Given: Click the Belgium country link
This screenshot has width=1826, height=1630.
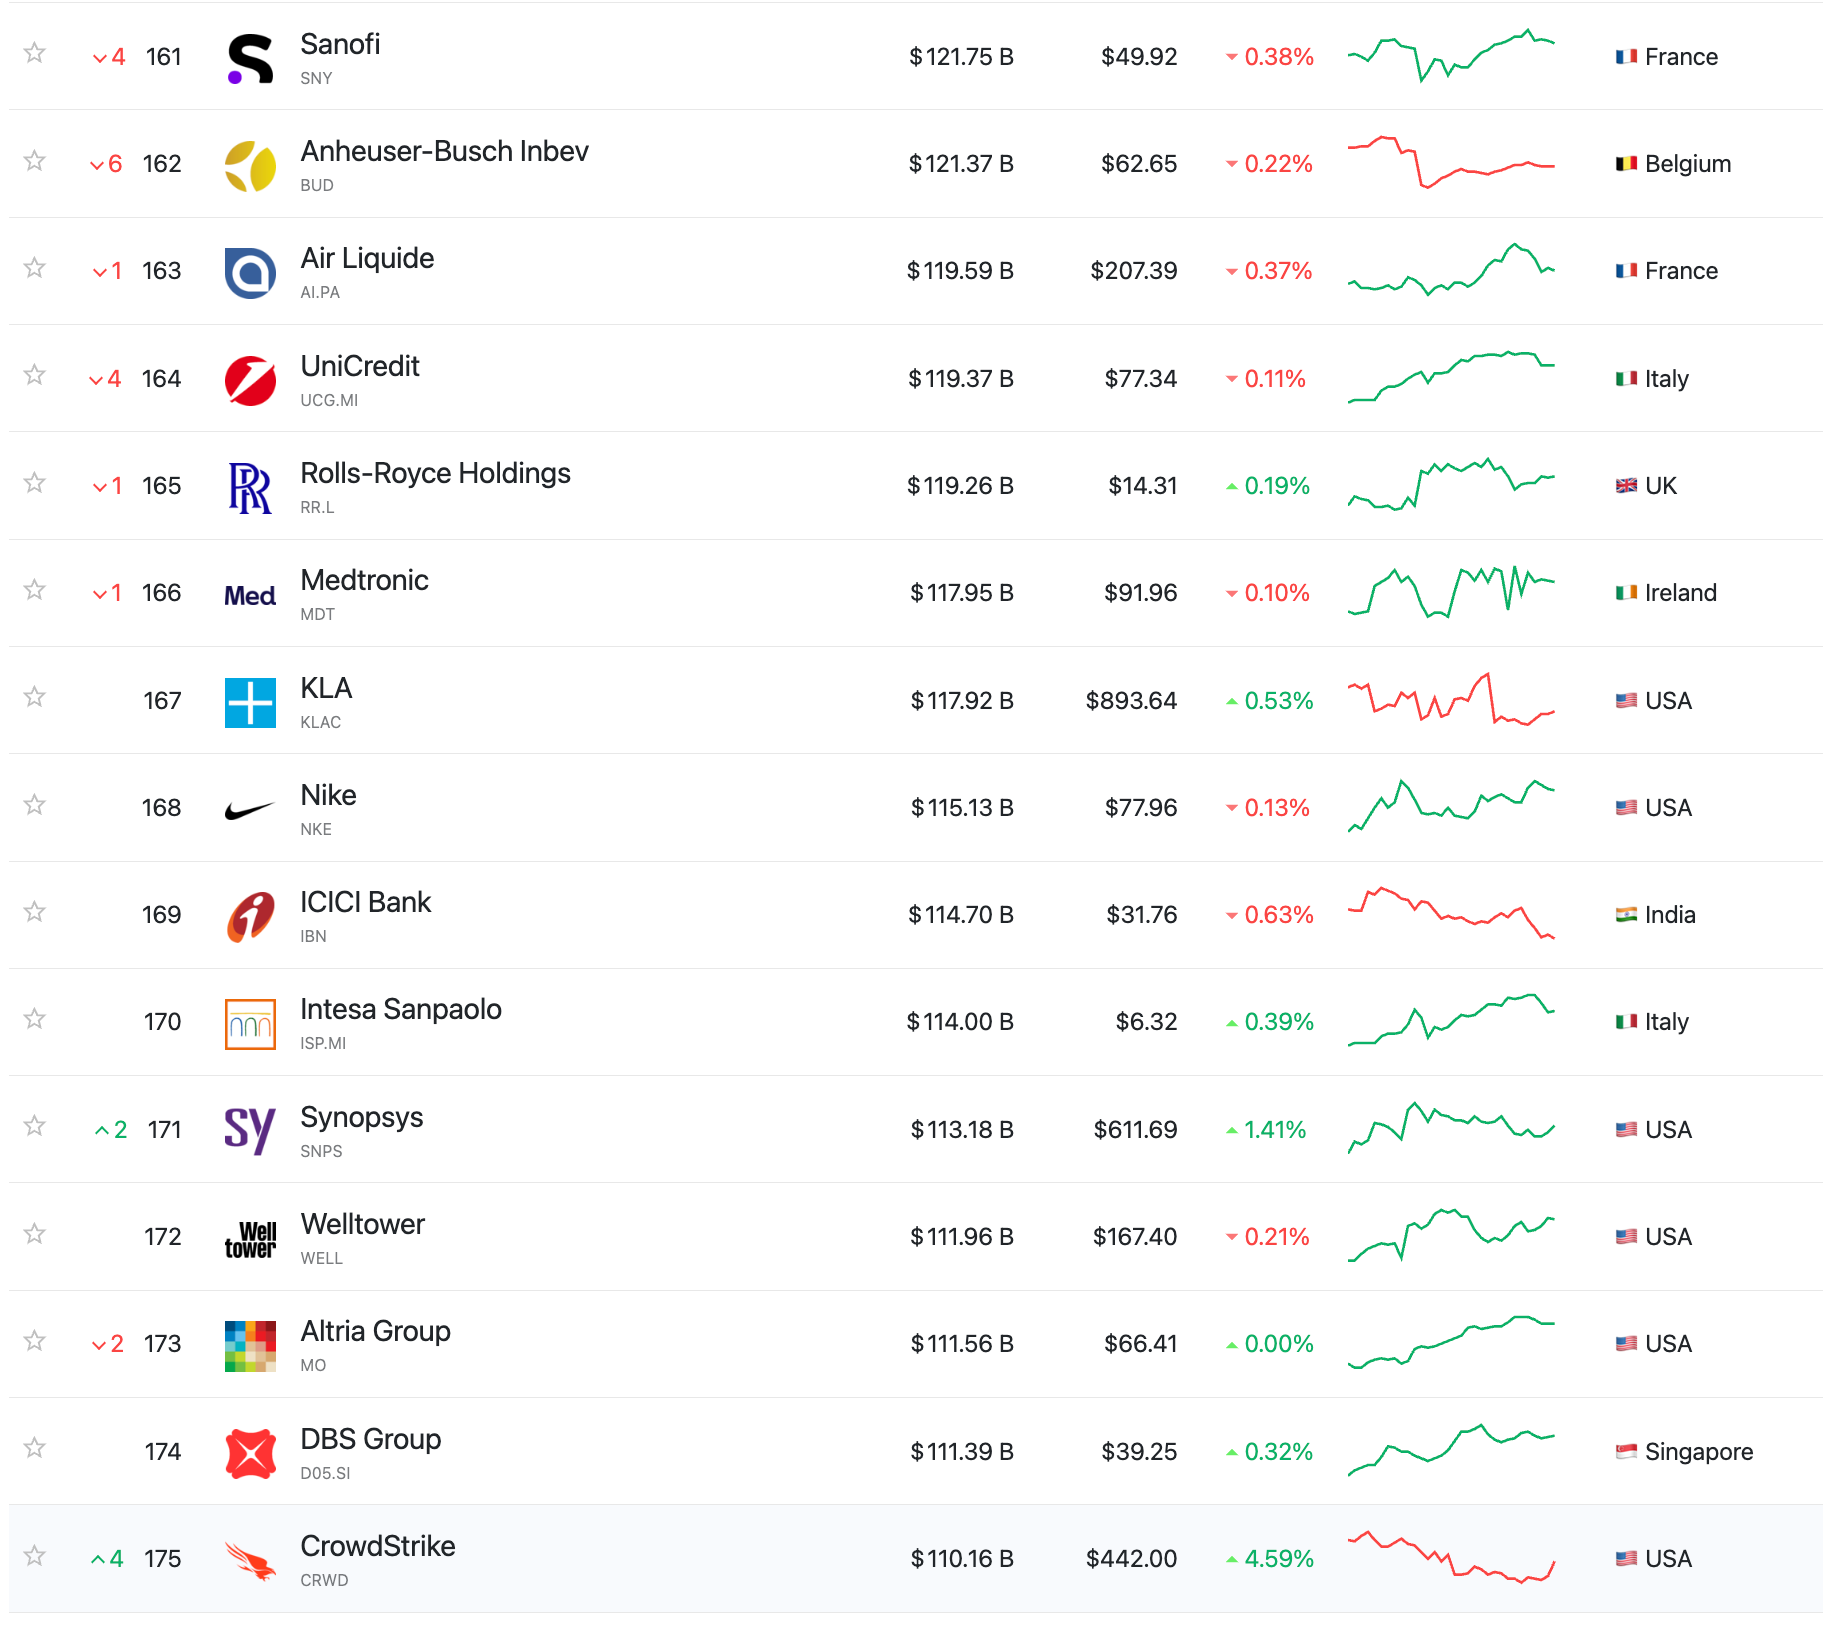Looking at the screenshot, I should click(x=1687, y=164).
